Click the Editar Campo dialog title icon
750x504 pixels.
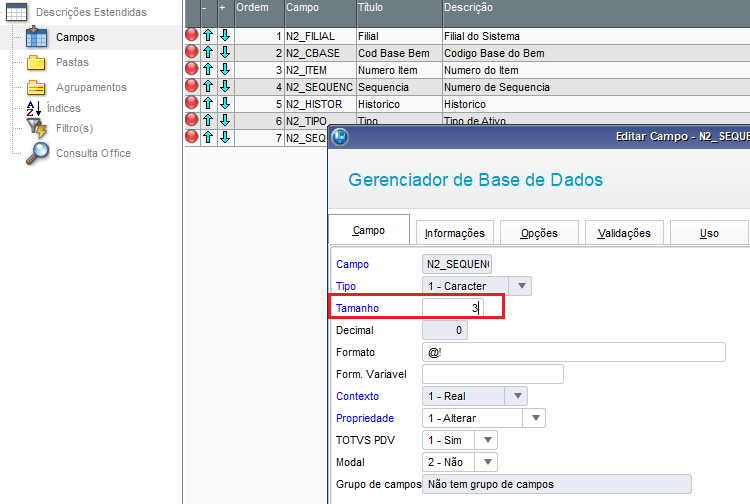point(340,137)
